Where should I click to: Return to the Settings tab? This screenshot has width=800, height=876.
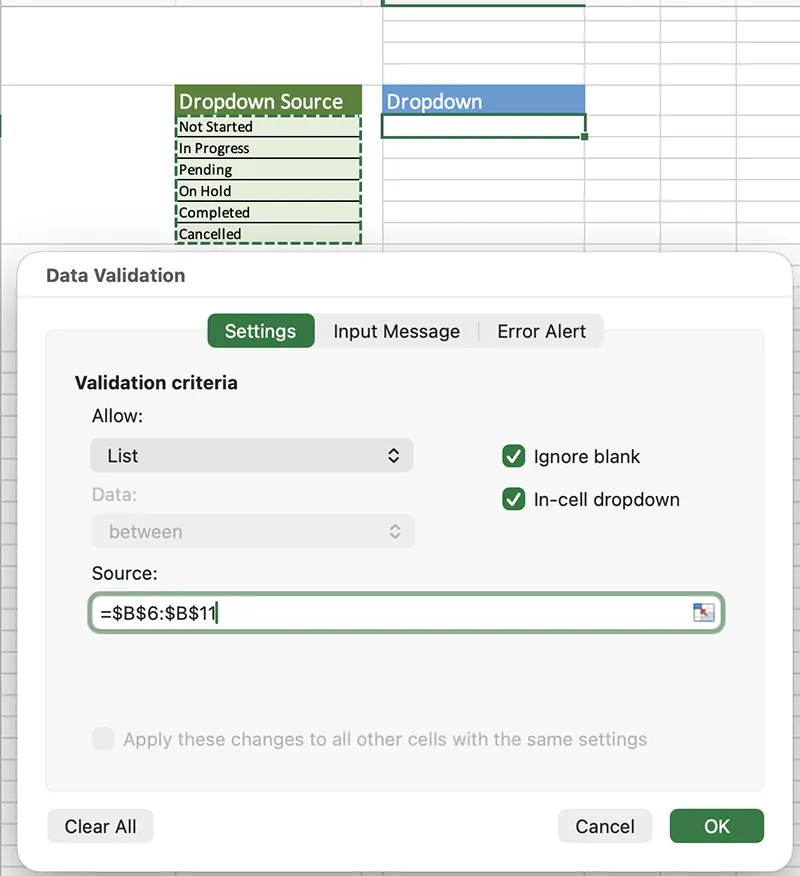260,331
